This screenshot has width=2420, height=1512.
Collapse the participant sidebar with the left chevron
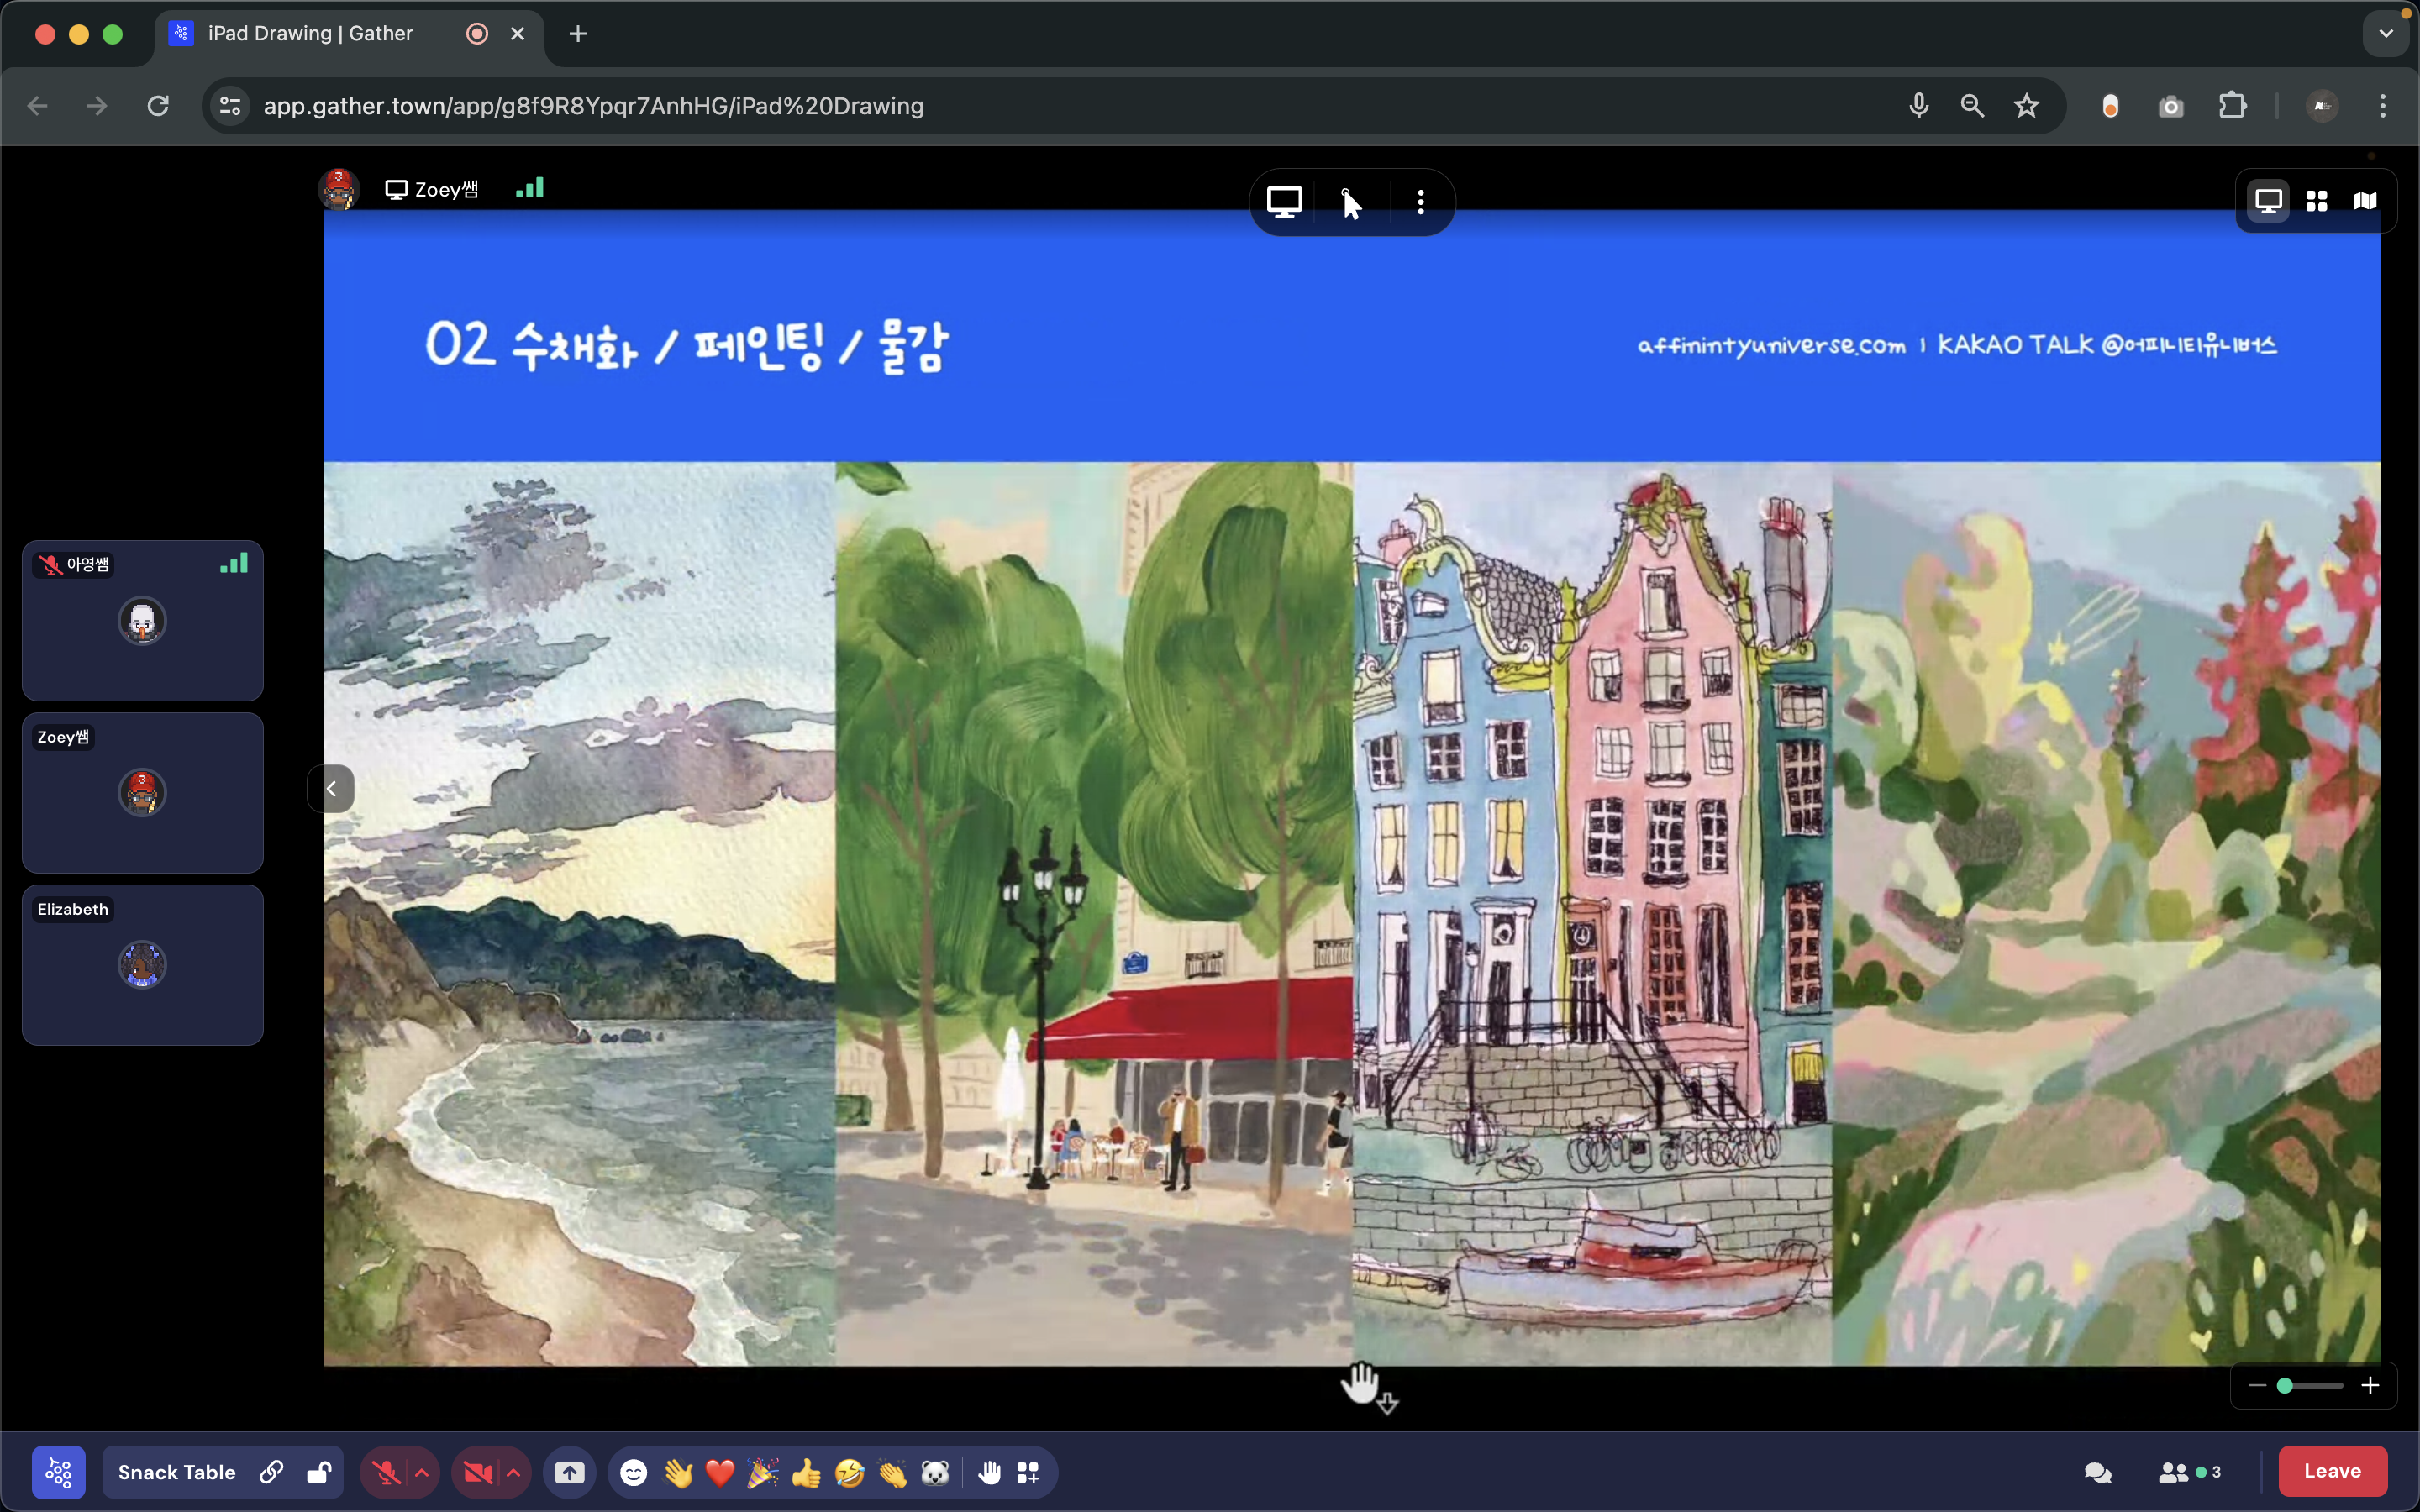pos(331,789)
